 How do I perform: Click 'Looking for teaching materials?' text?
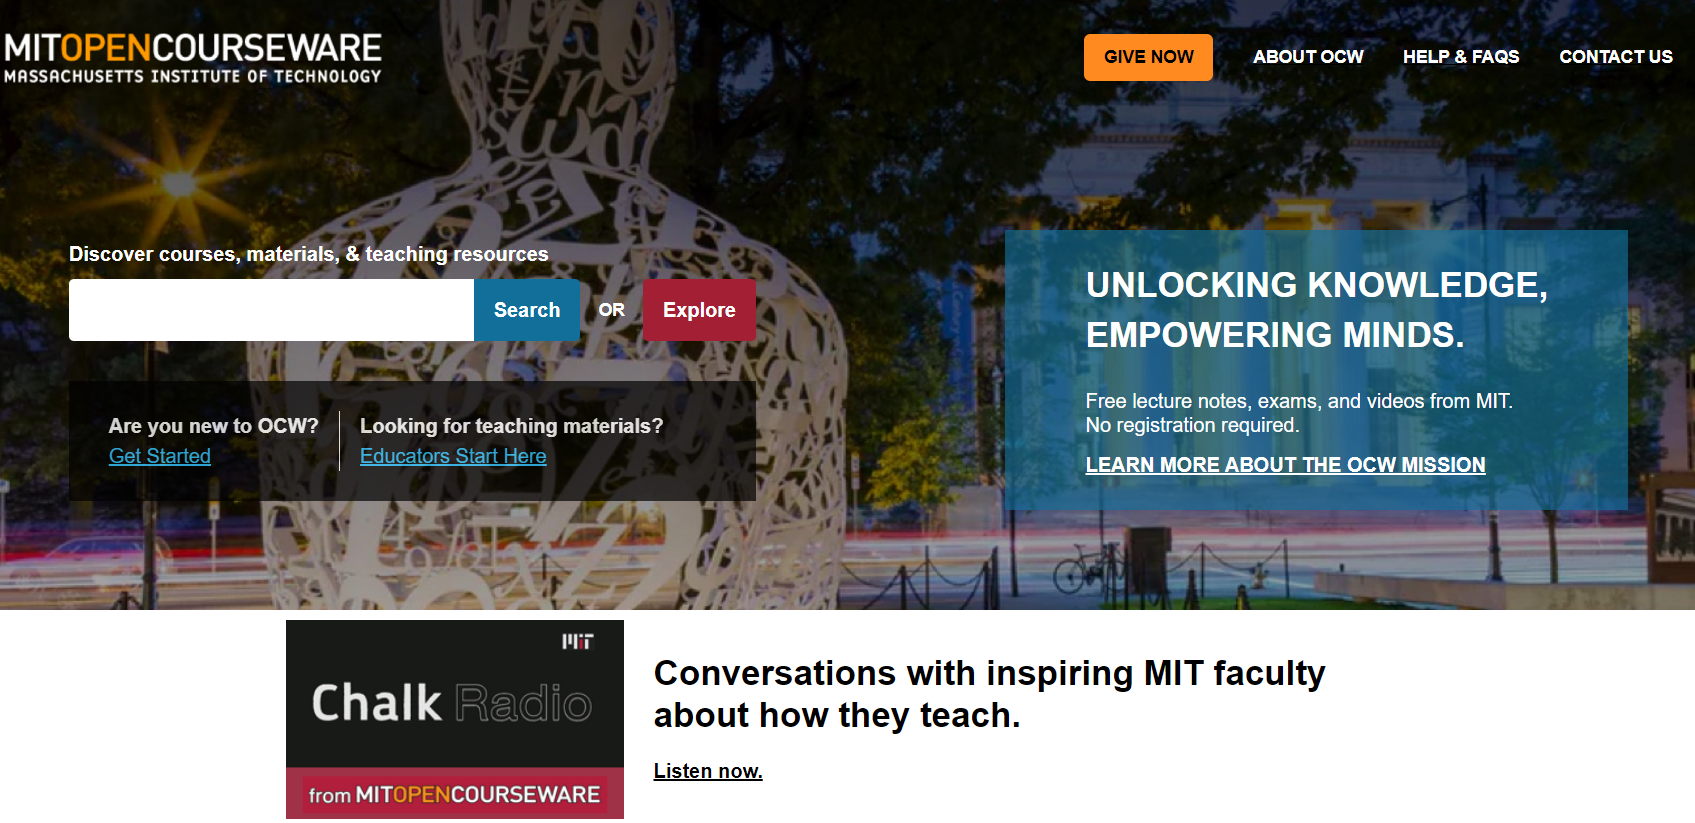[512, 426]
